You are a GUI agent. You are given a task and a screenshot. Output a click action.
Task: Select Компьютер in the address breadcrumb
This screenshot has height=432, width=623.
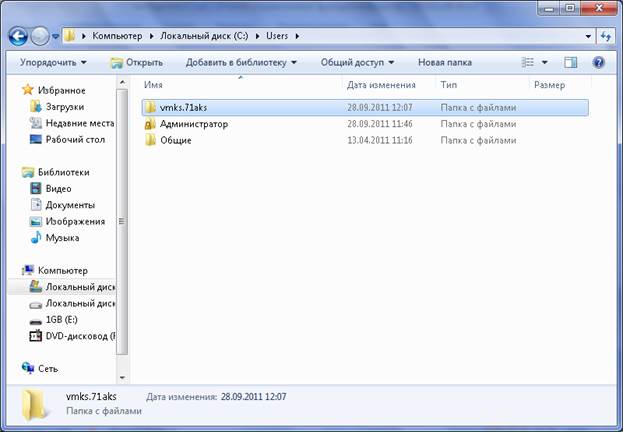pos(117,36)
